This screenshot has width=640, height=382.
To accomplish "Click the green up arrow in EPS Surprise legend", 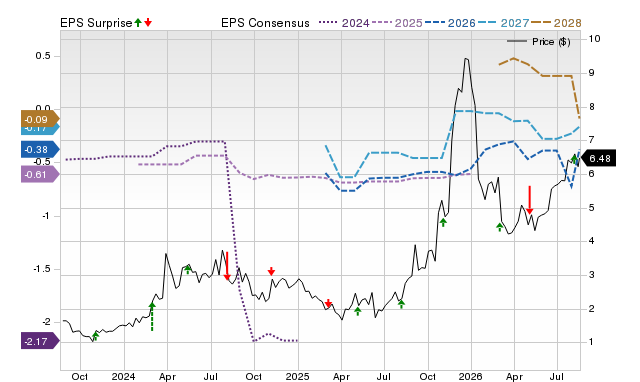I will pos(138,23).
